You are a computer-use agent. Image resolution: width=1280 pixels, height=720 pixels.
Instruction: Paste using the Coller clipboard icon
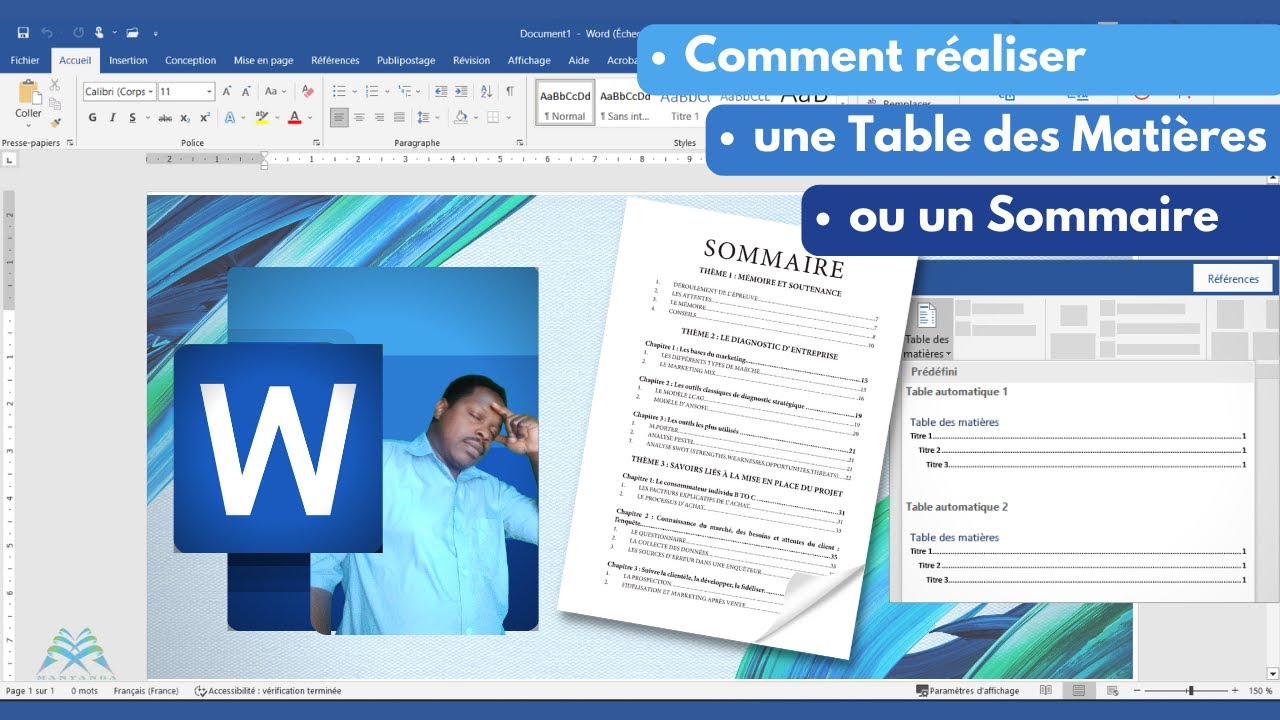click(28, 91)
